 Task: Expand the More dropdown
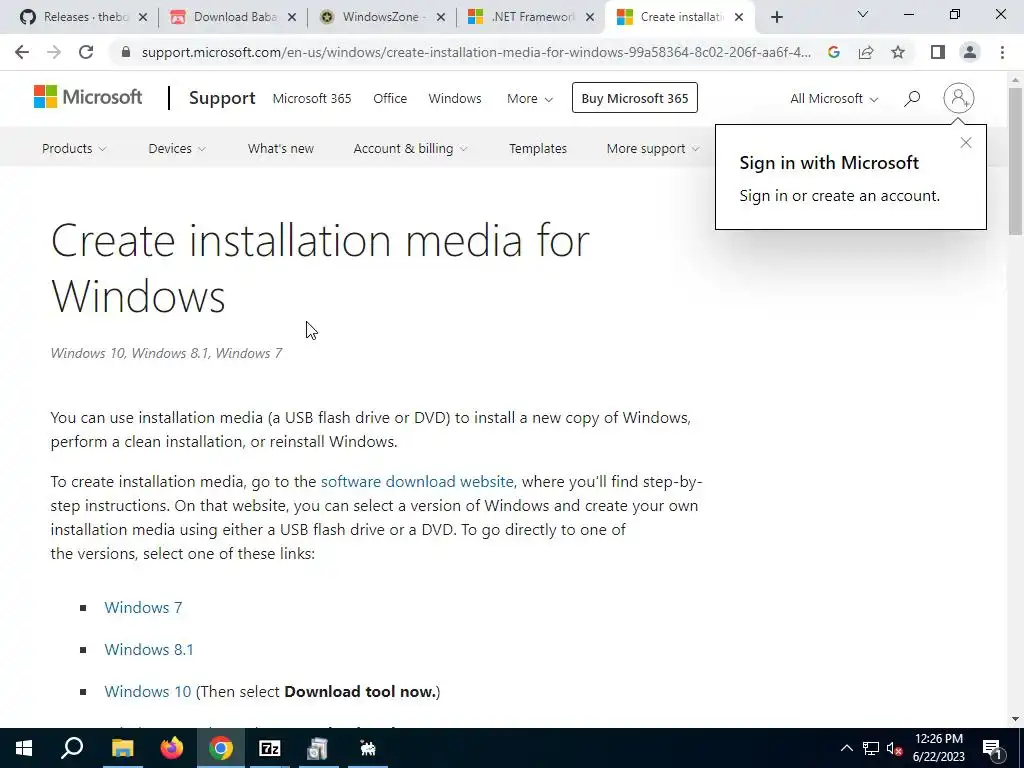tap(530, 99)
